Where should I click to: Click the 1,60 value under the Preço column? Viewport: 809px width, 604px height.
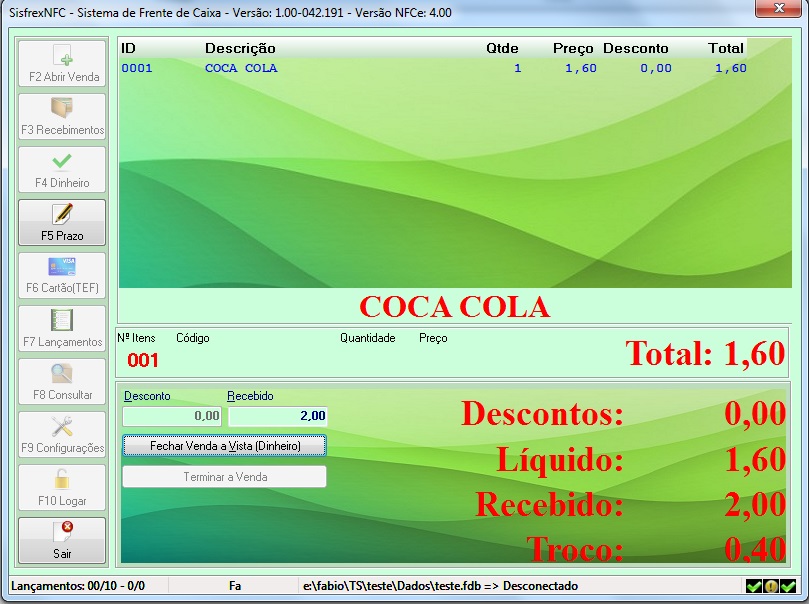click(x=581, y=68)
